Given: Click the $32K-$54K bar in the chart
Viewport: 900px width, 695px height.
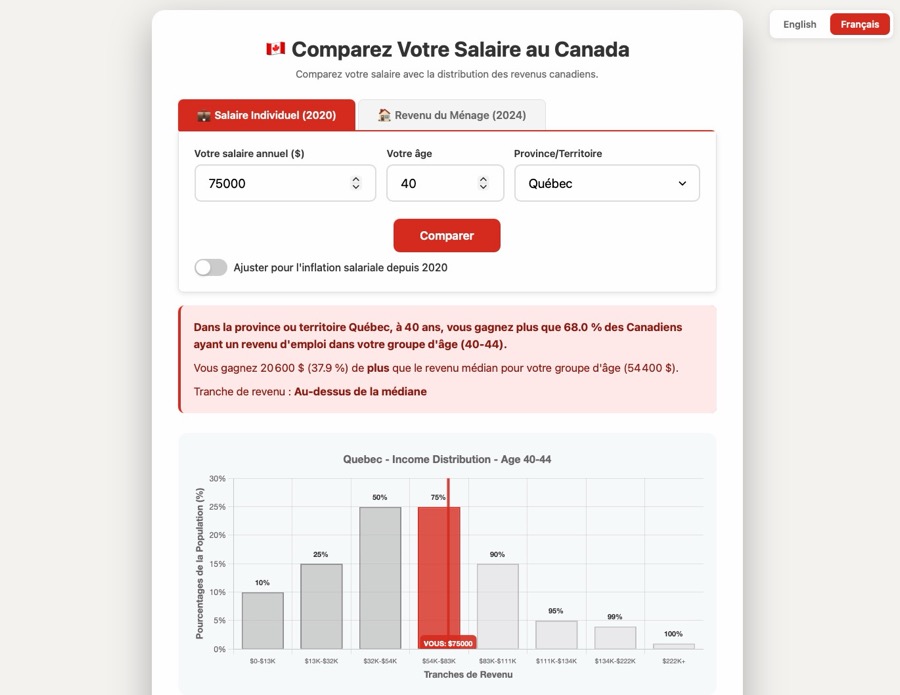Looking at the screenshot, I should [380, 577].
